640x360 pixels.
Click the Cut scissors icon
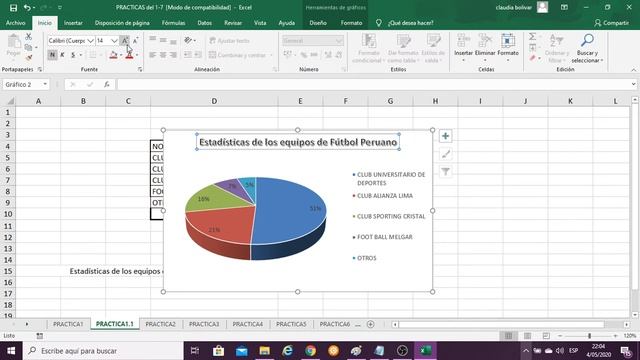coord(29,37)
